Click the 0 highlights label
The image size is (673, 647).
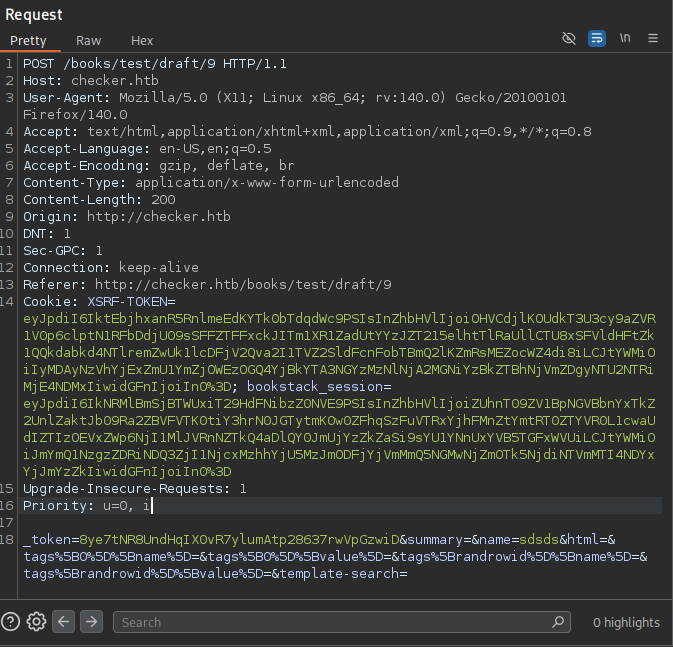click(626, 622)
